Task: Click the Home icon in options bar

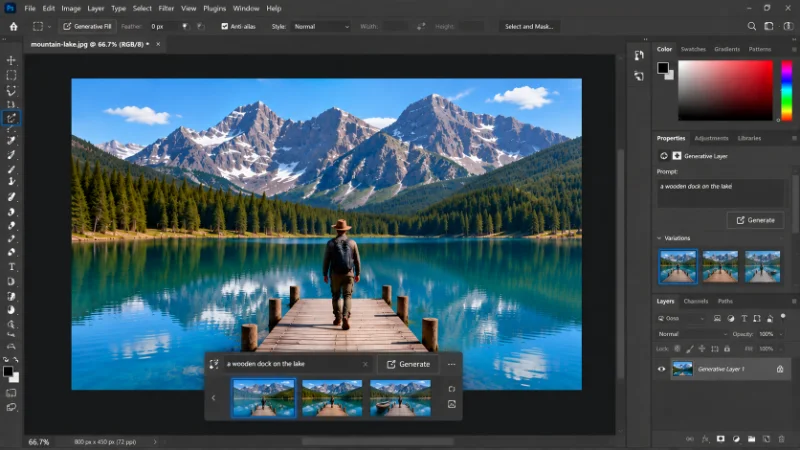Action: click(x=13, y=27)
